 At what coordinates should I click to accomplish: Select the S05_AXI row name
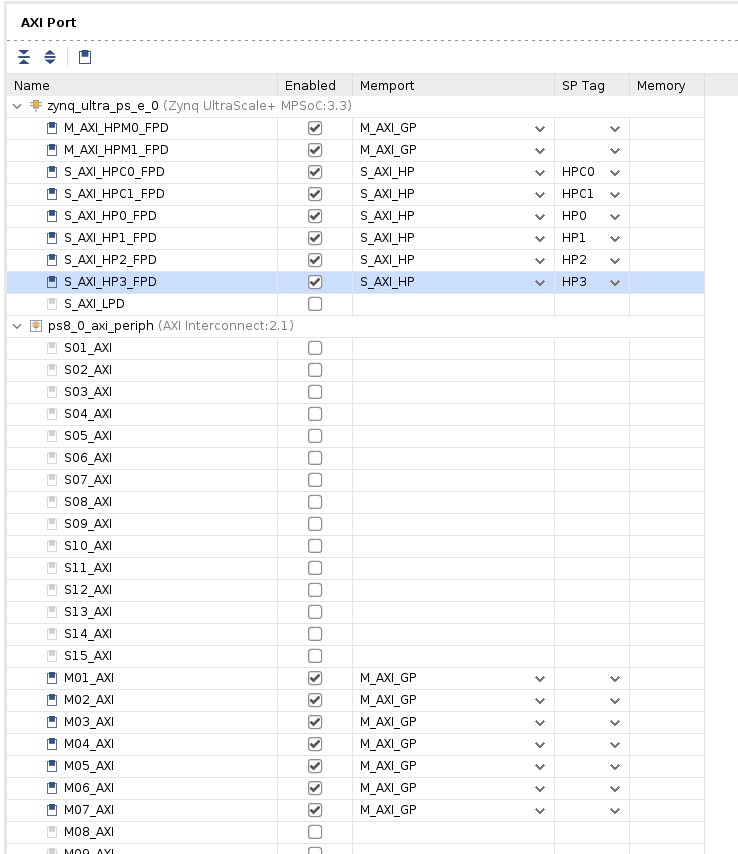coord(88,436)
